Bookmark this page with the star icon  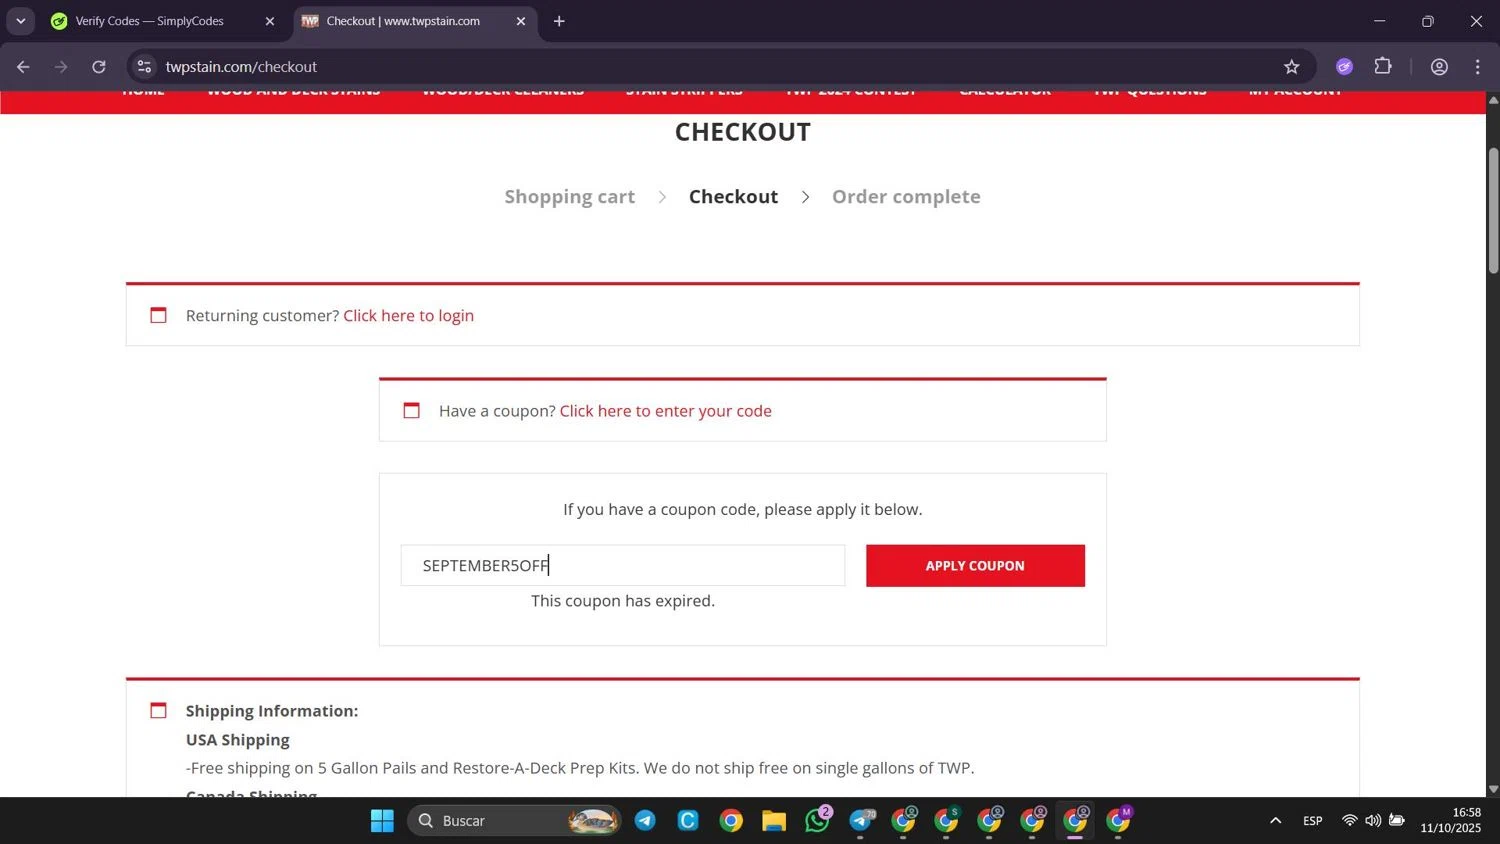point(1291,67)
